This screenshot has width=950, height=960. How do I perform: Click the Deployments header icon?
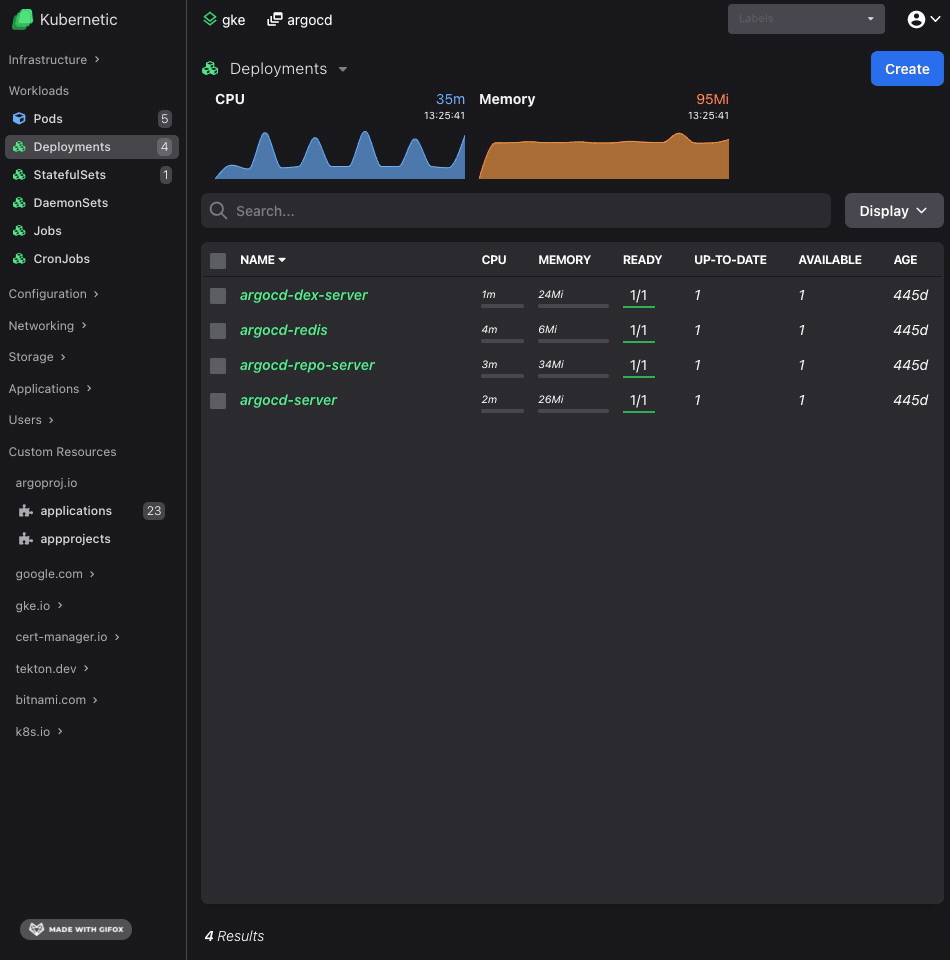pyautogui.click(x=211, y=69)
